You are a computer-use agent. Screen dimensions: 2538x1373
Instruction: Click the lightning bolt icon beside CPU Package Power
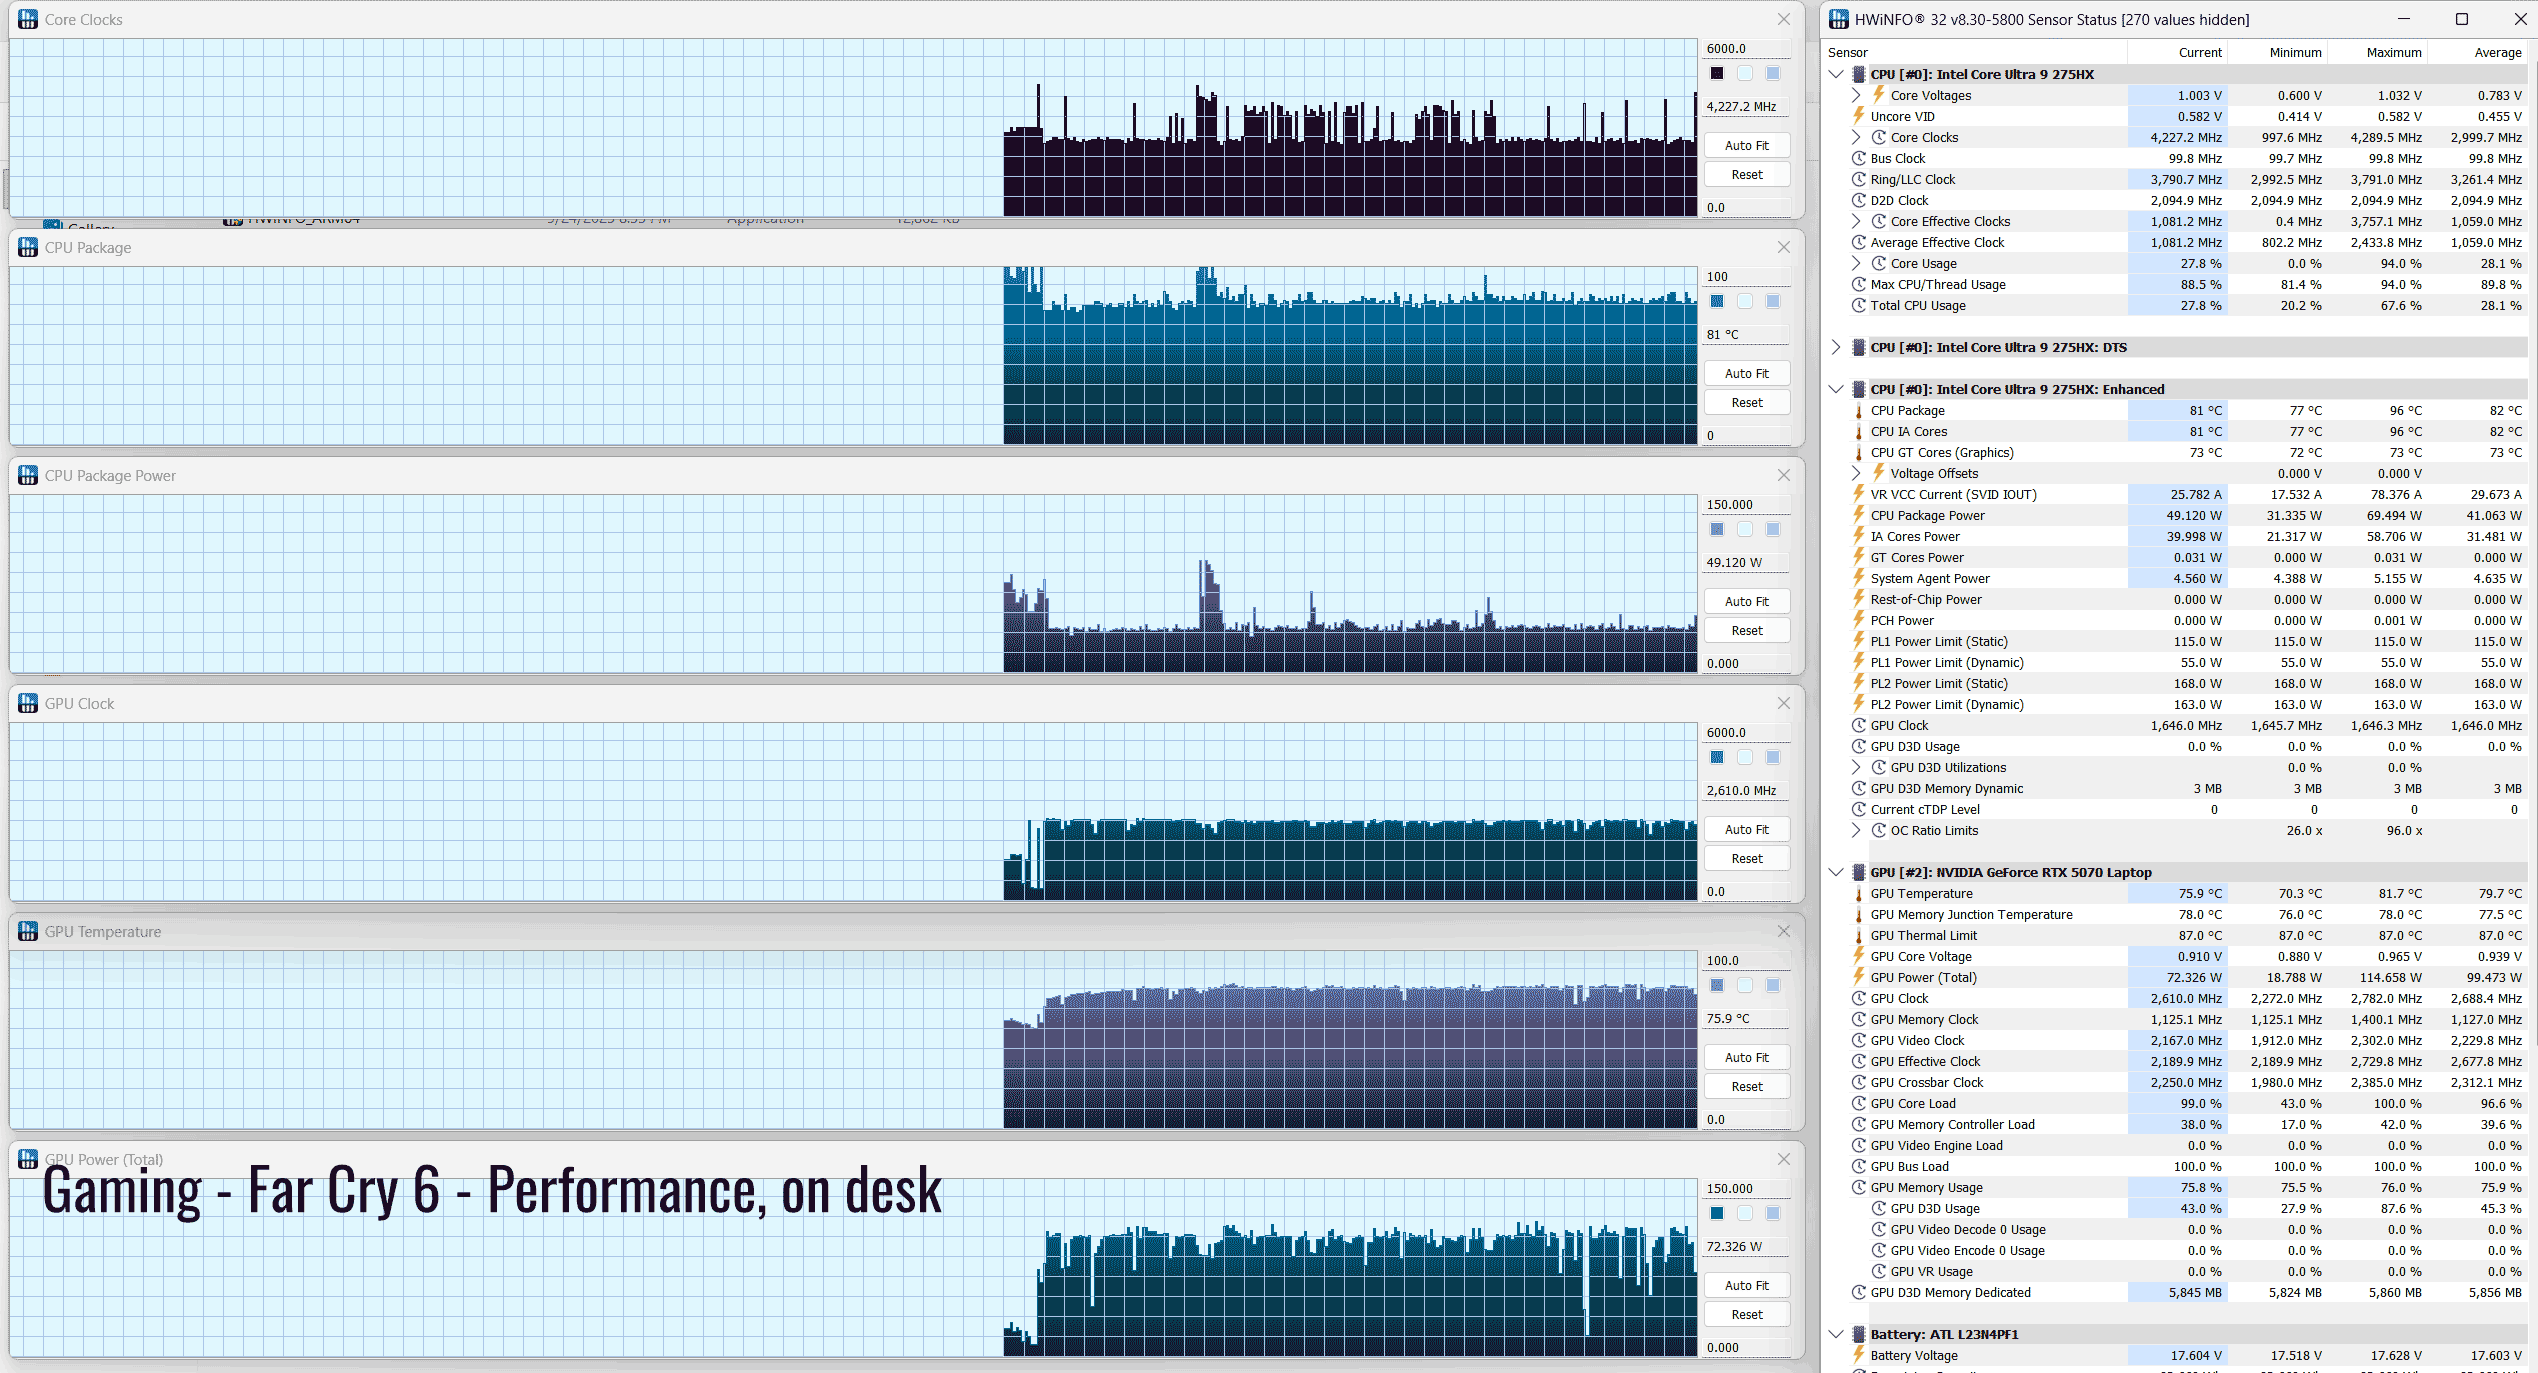click(1859, 515)
